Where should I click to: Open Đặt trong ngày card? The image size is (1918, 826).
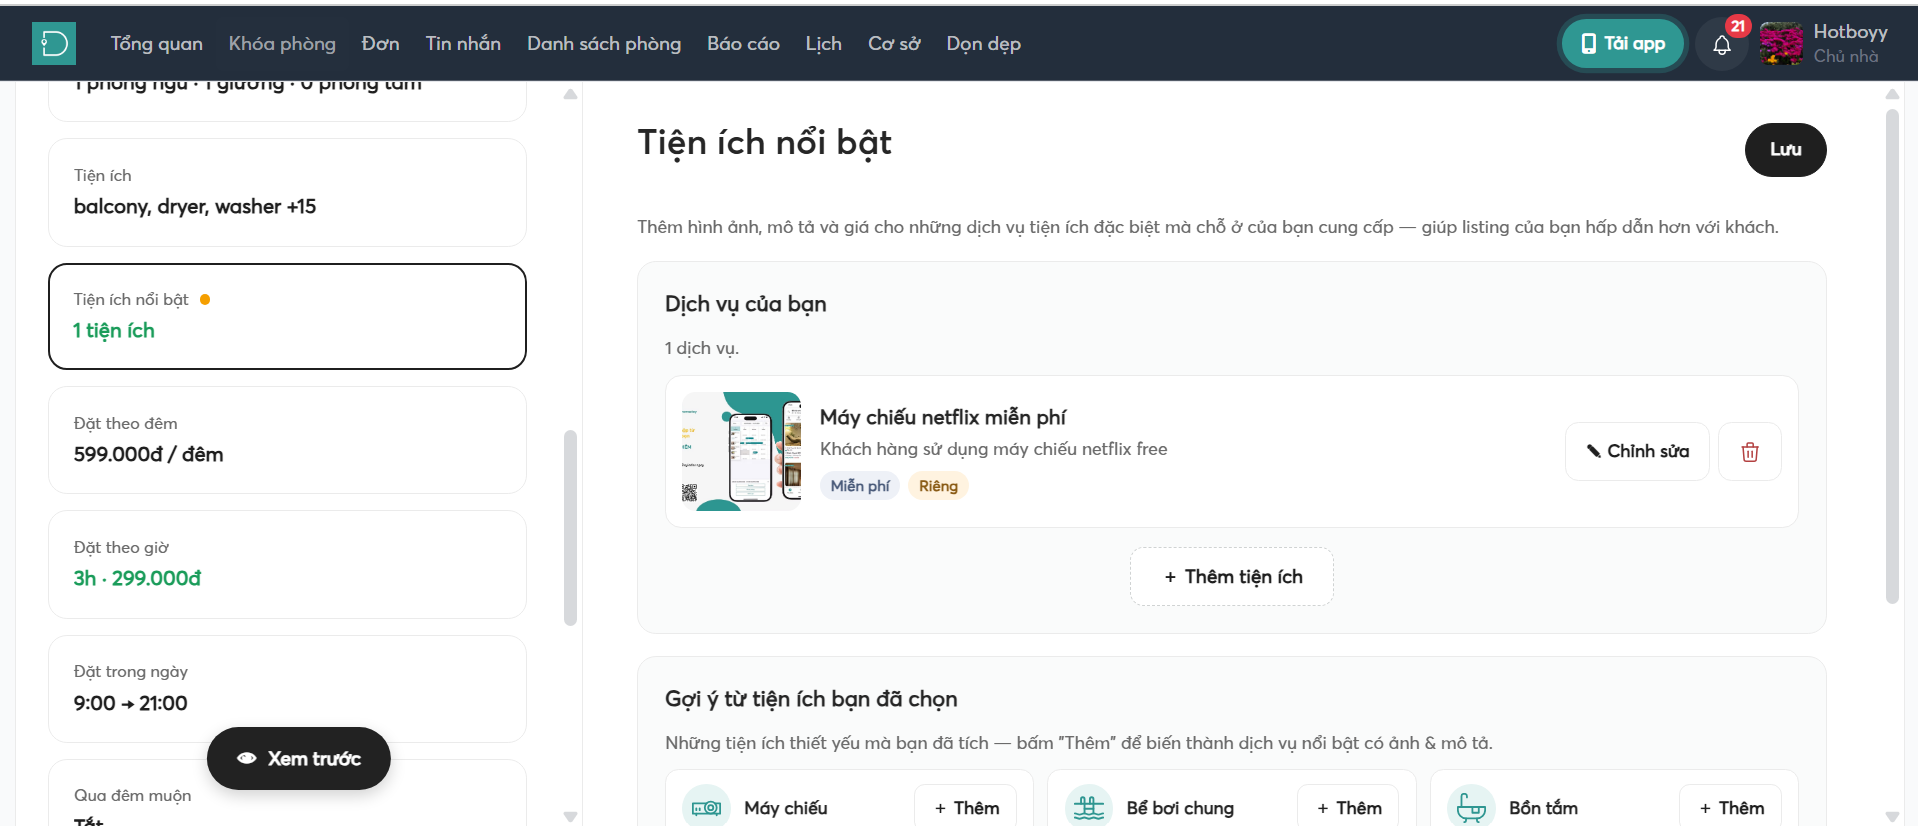287,689
